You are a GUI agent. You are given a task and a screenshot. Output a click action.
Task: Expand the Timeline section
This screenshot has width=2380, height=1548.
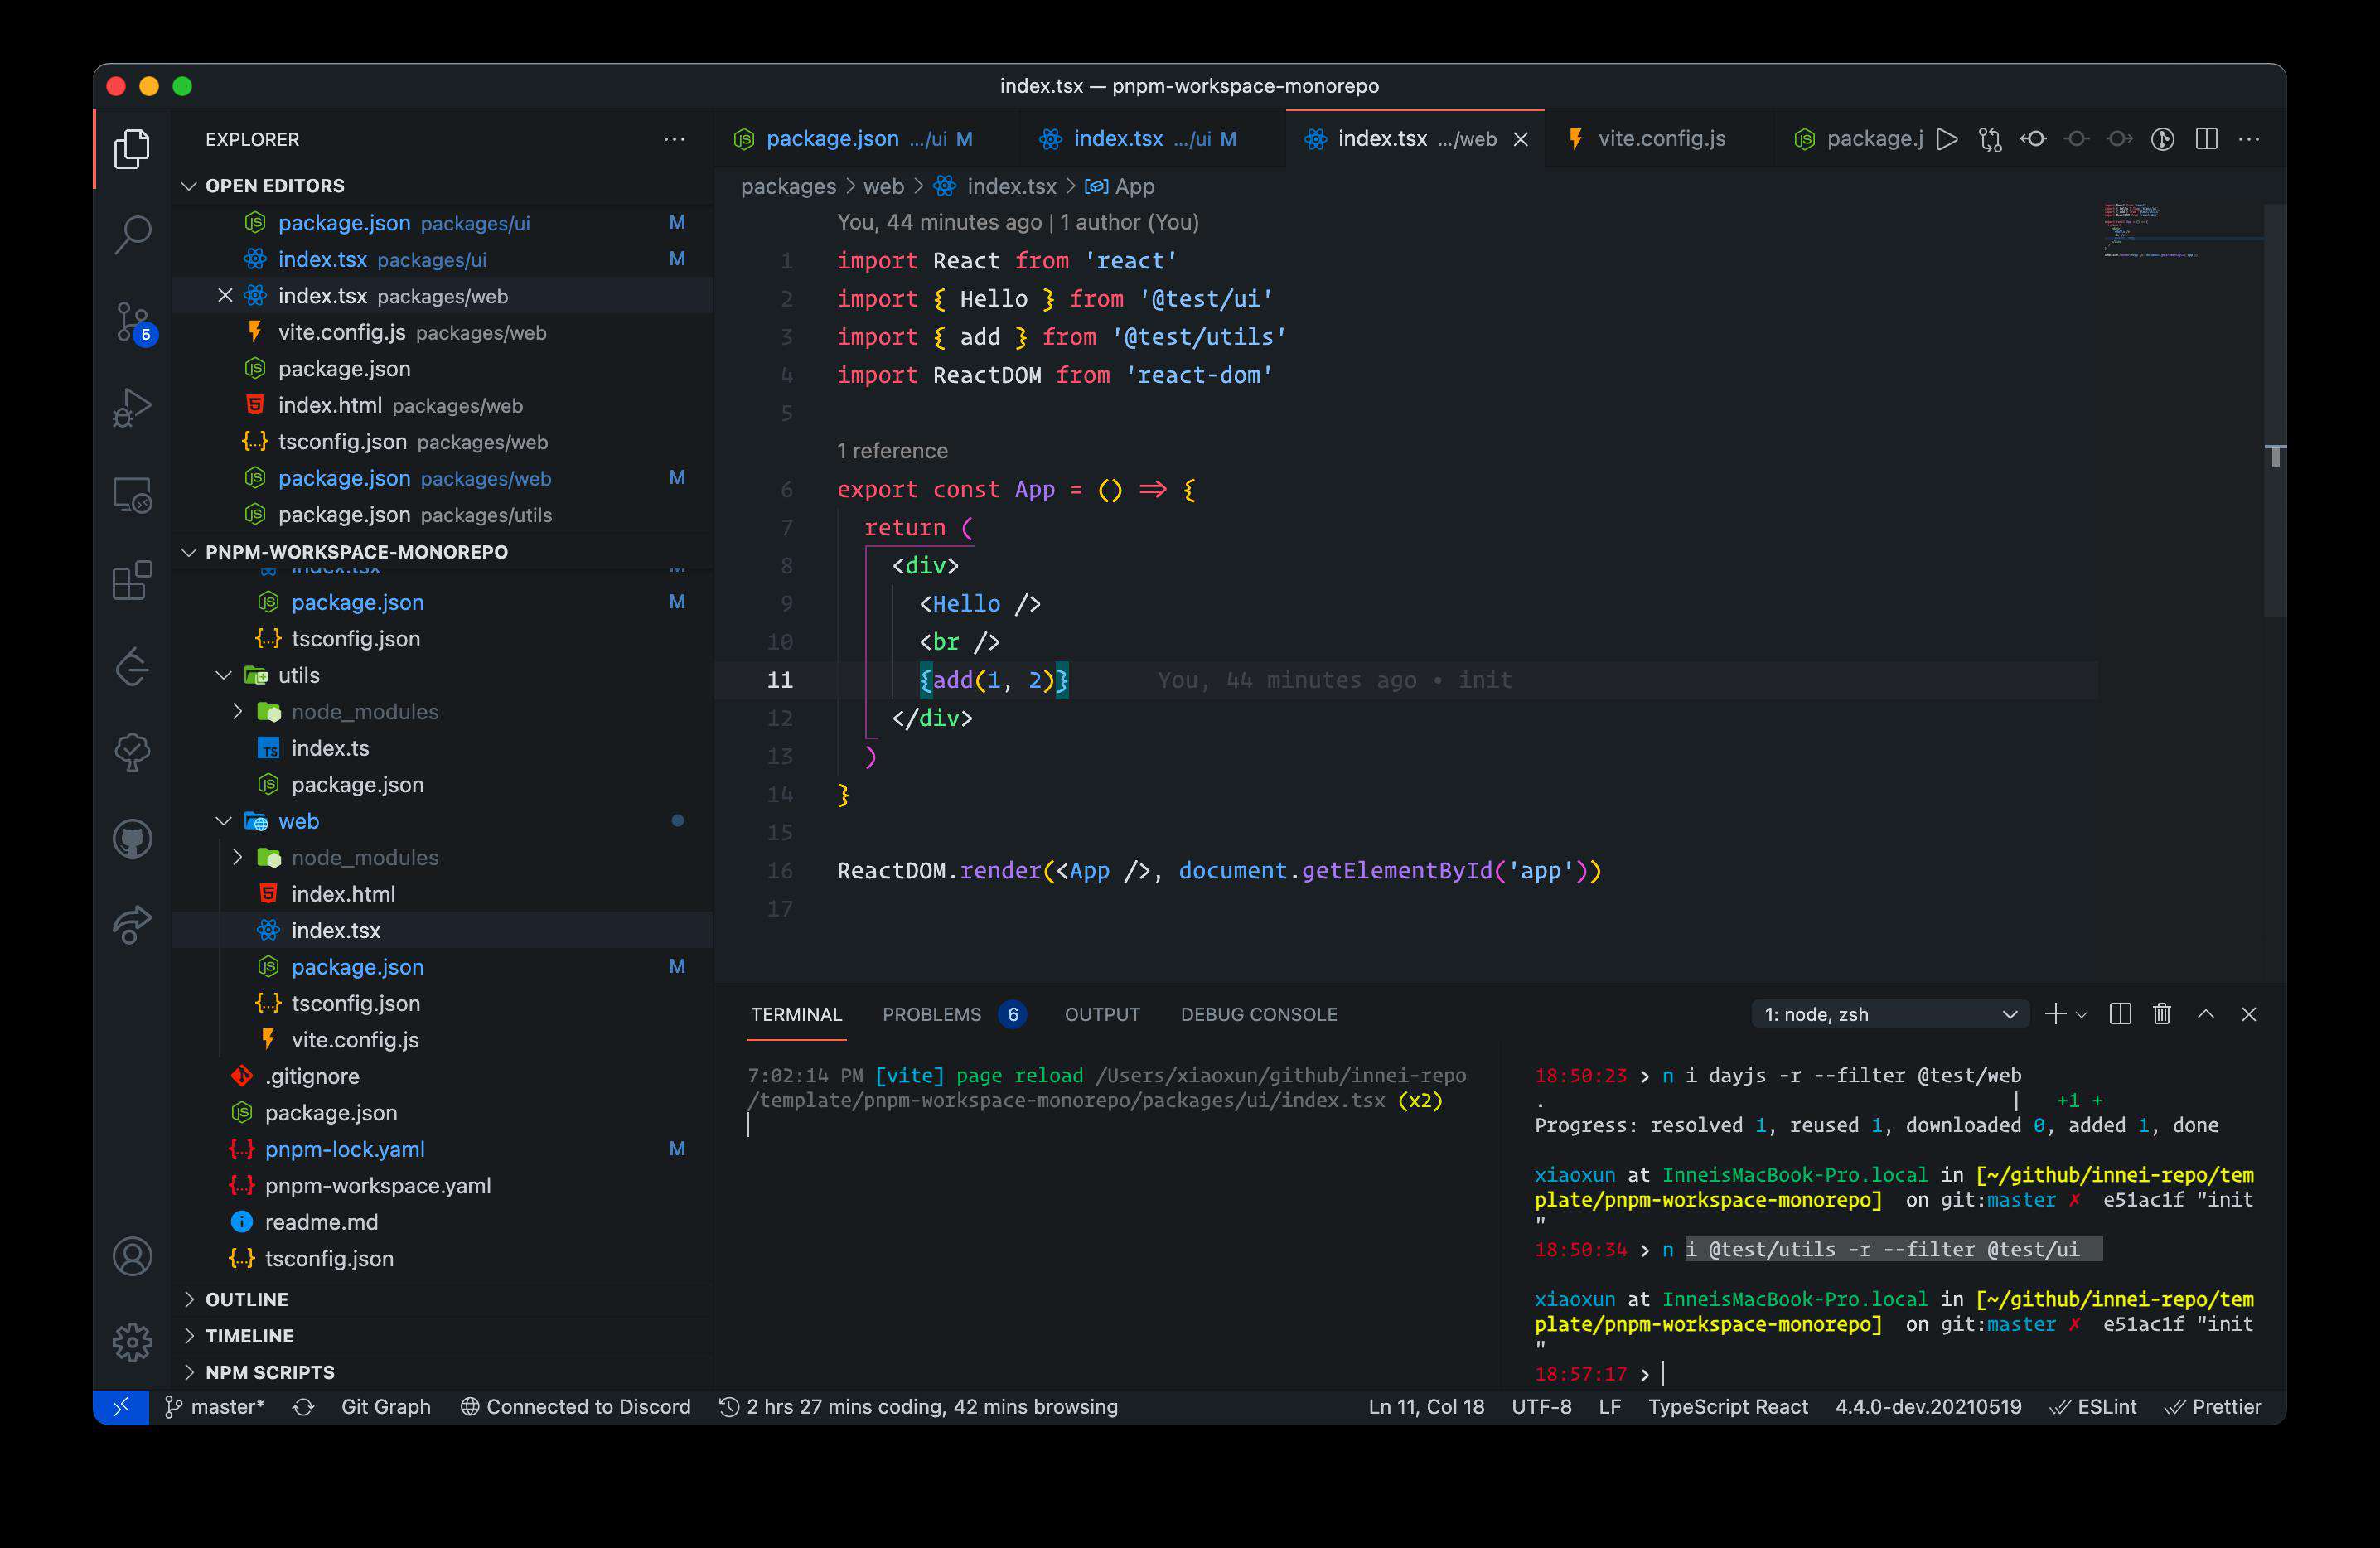click(189, 1335)
